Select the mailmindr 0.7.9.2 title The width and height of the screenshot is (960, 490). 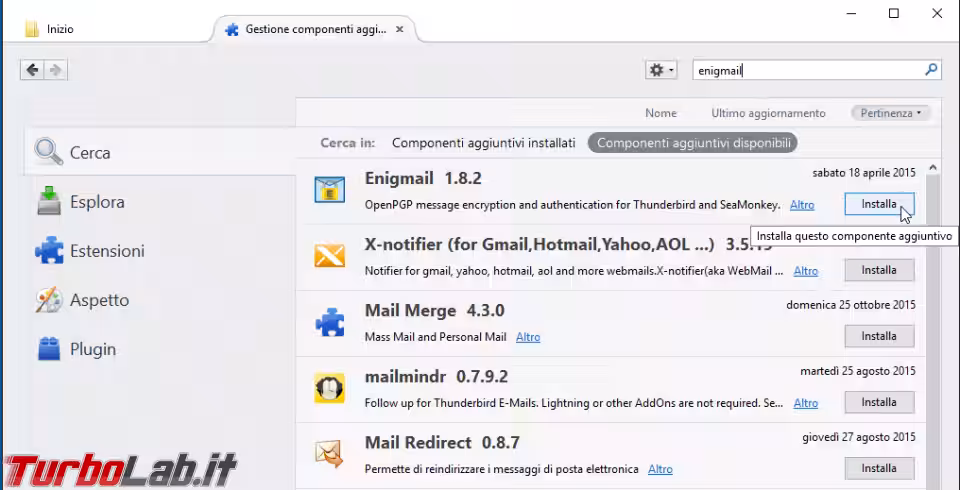[437, 377]
